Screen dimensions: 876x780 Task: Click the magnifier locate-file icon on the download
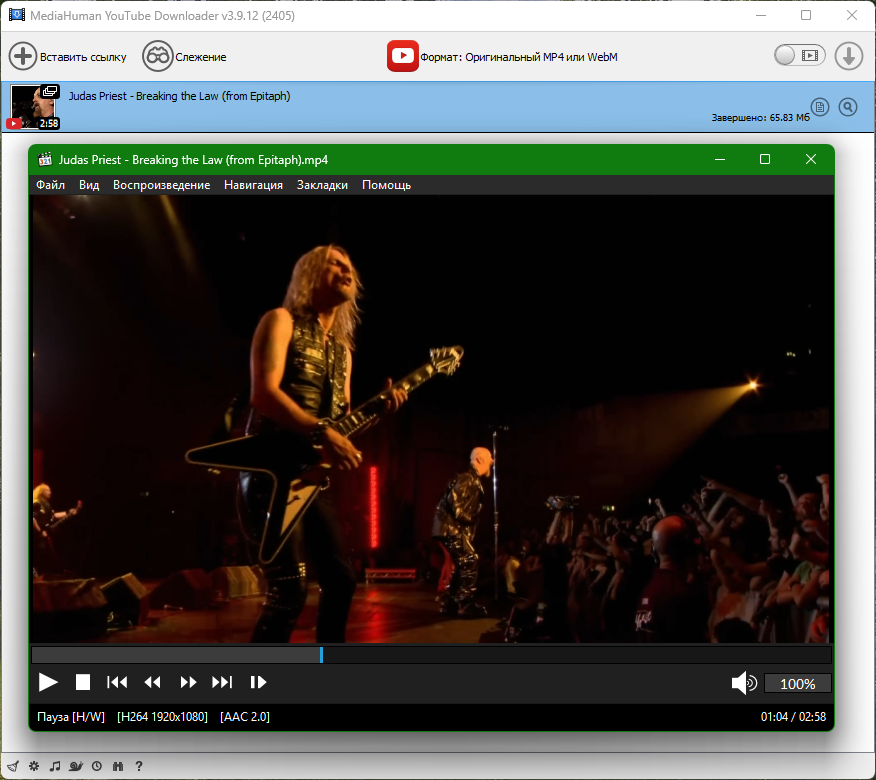(x=848, y=107)
